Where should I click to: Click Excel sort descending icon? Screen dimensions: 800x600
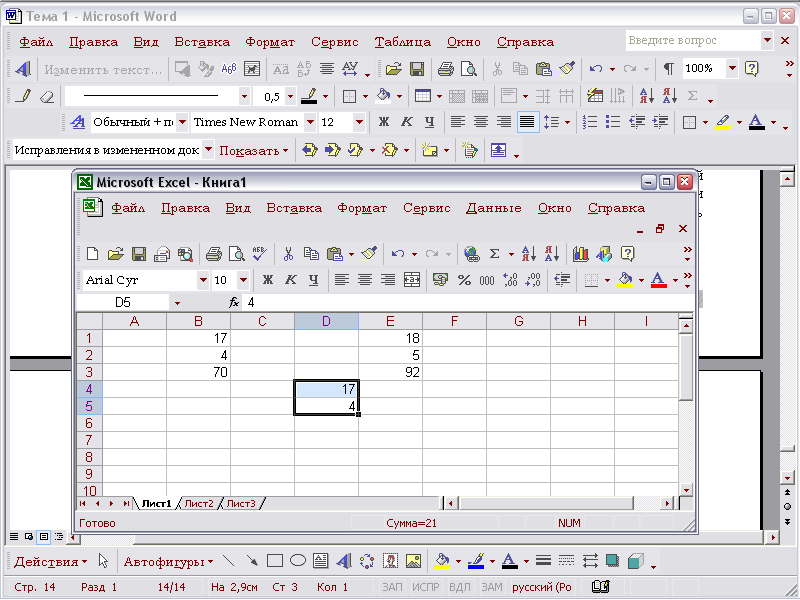click(x=552, y=254)
